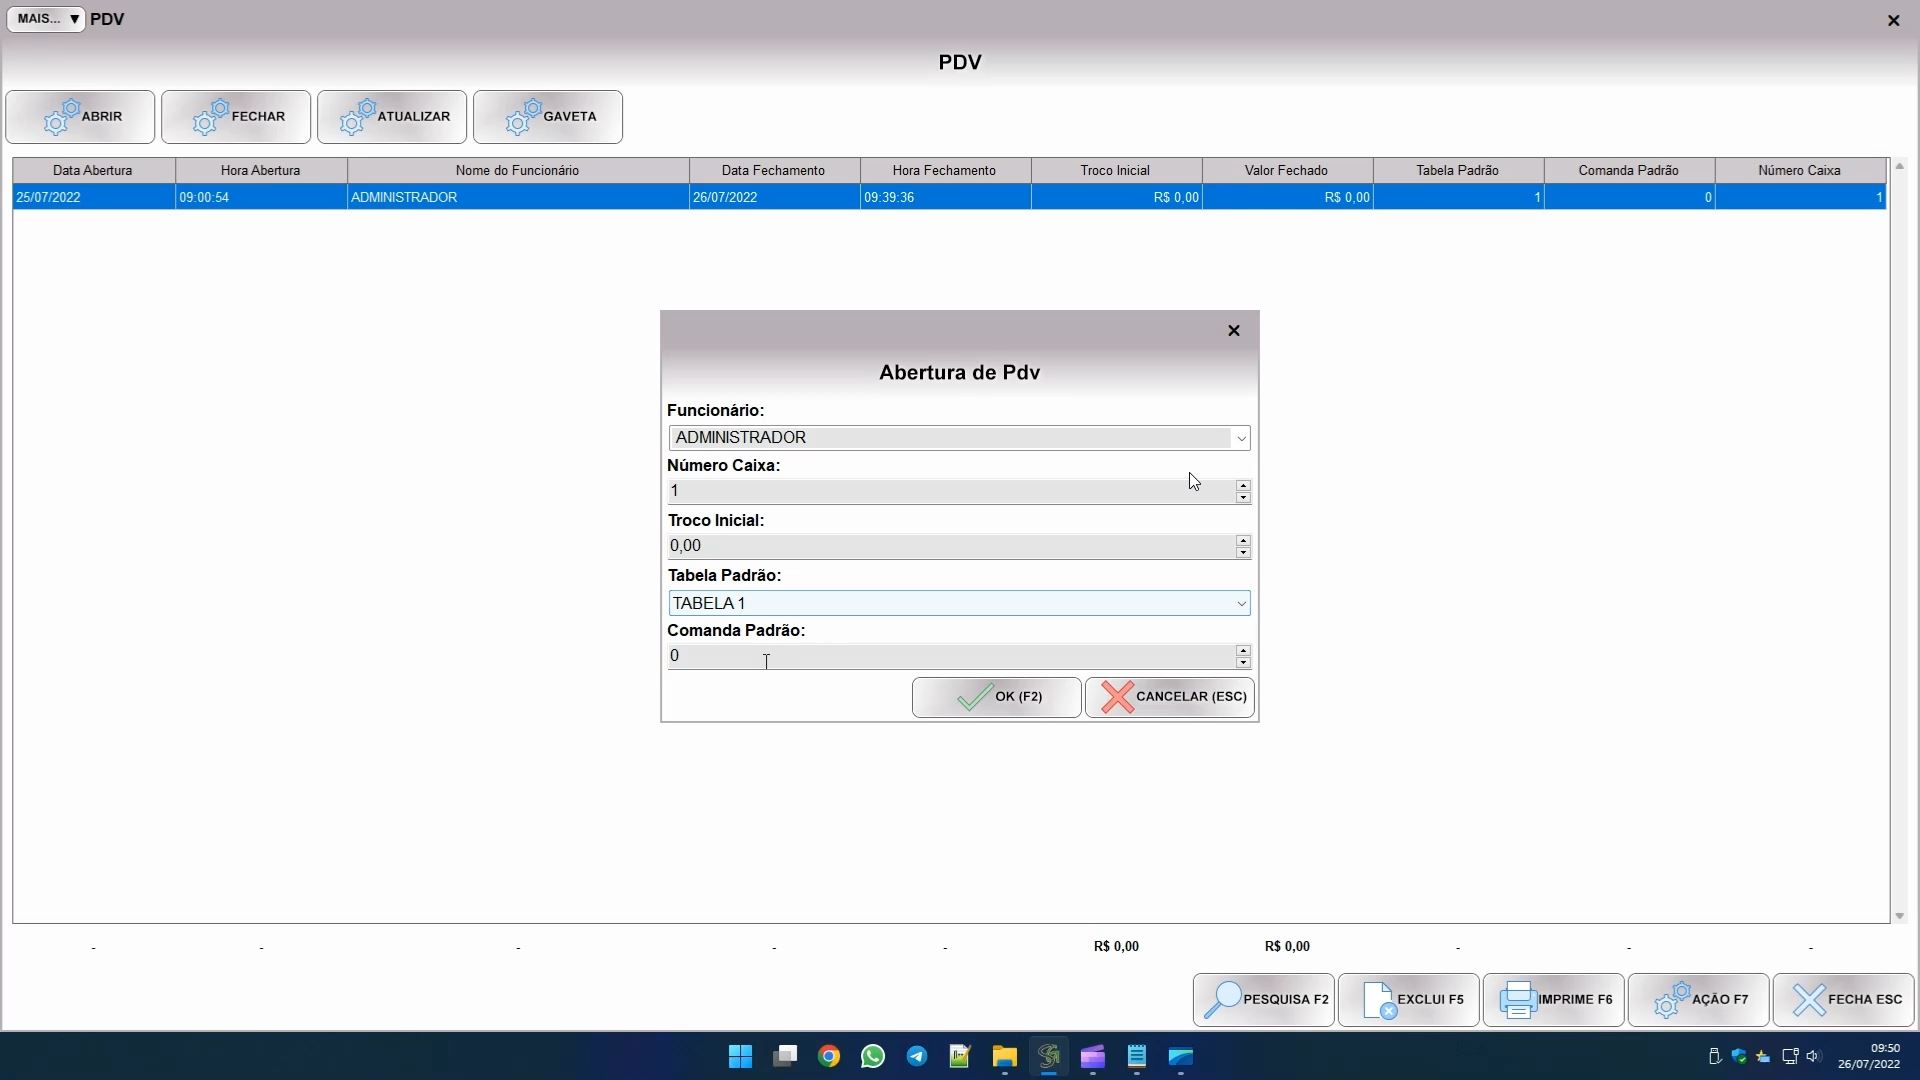Click CANCELAR (ESC) button

(x=1170, y=697)
